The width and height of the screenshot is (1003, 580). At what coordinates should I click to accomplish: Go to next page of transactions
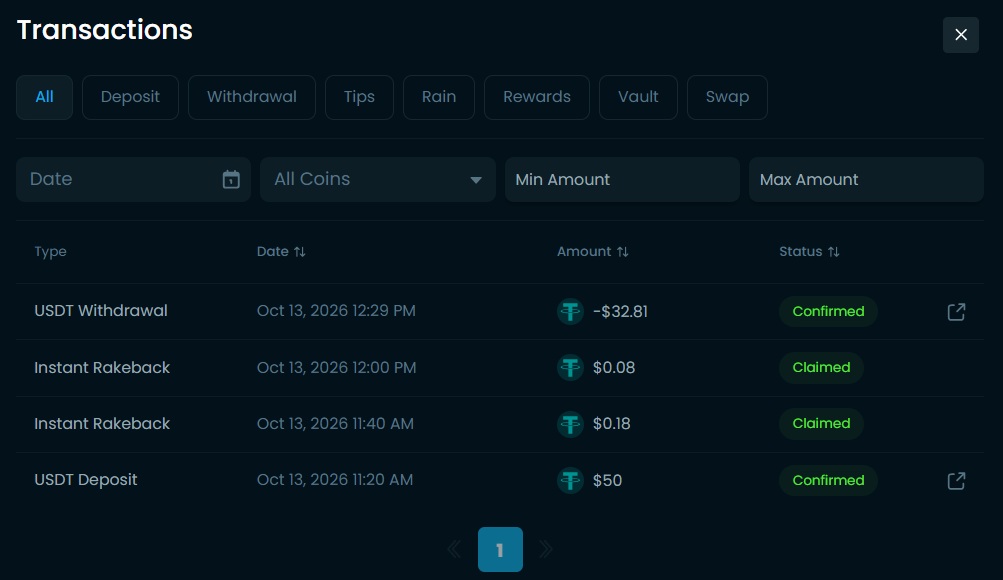tap(546, 549)
